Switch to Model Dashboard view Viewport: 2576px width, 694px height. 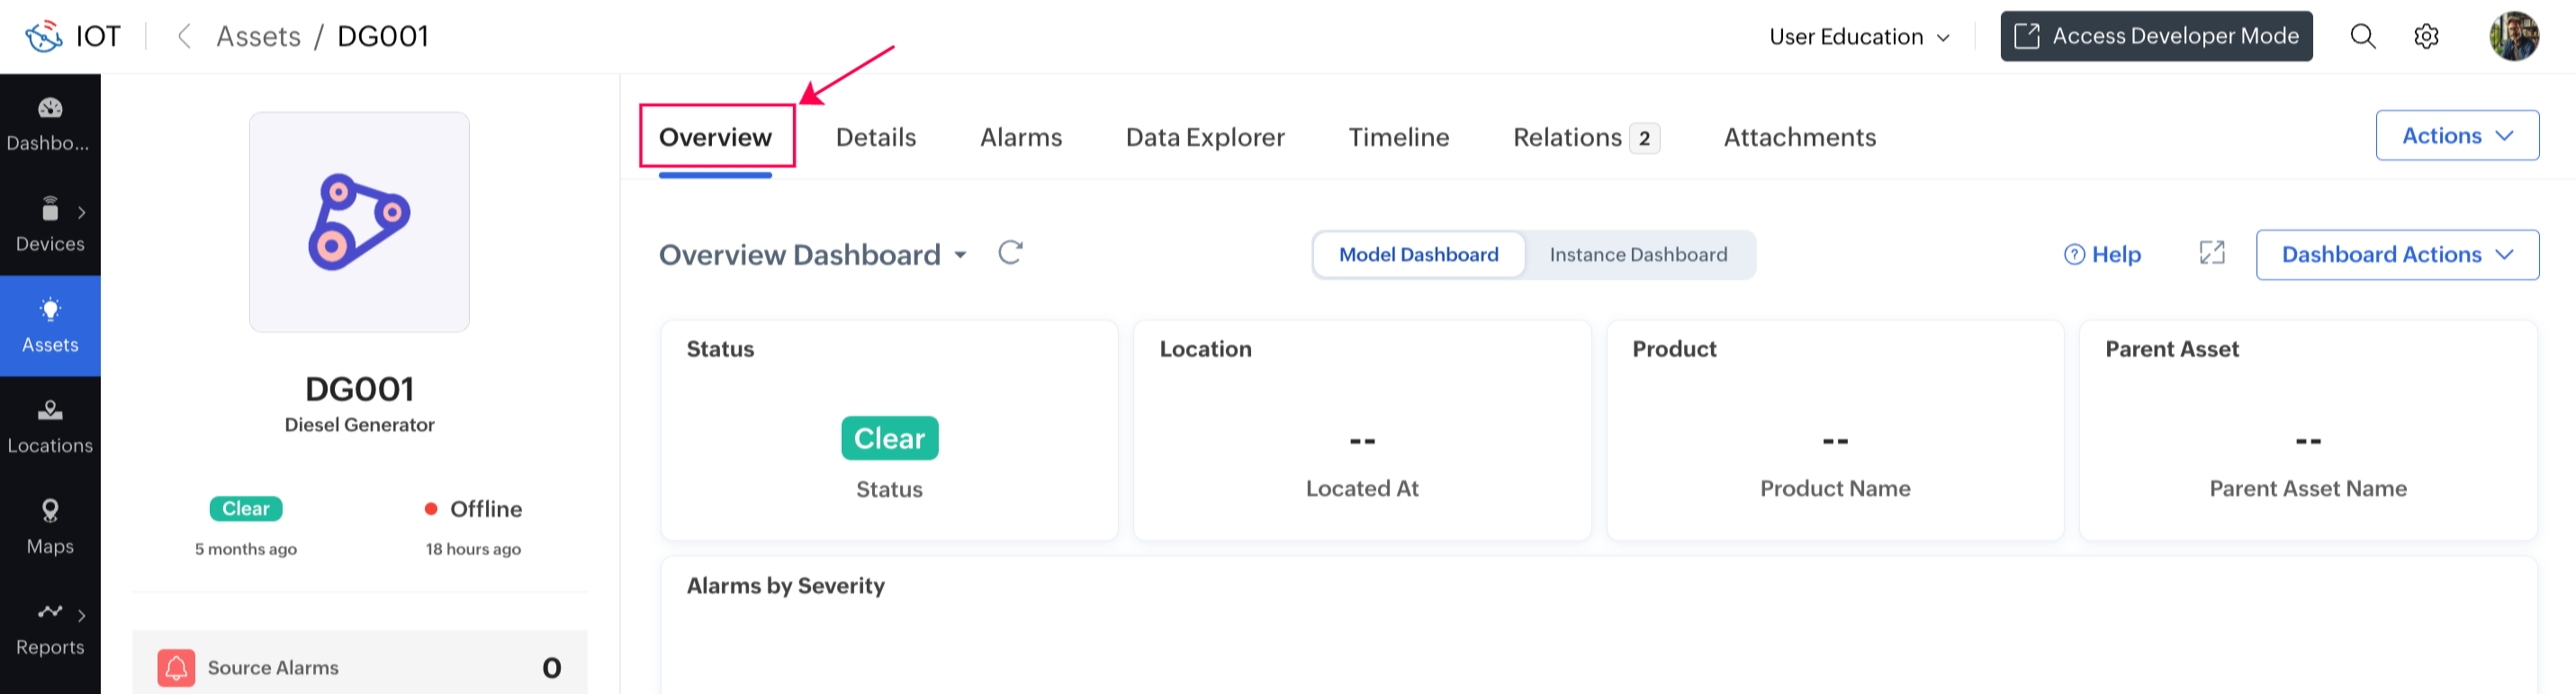[1418, 255]
